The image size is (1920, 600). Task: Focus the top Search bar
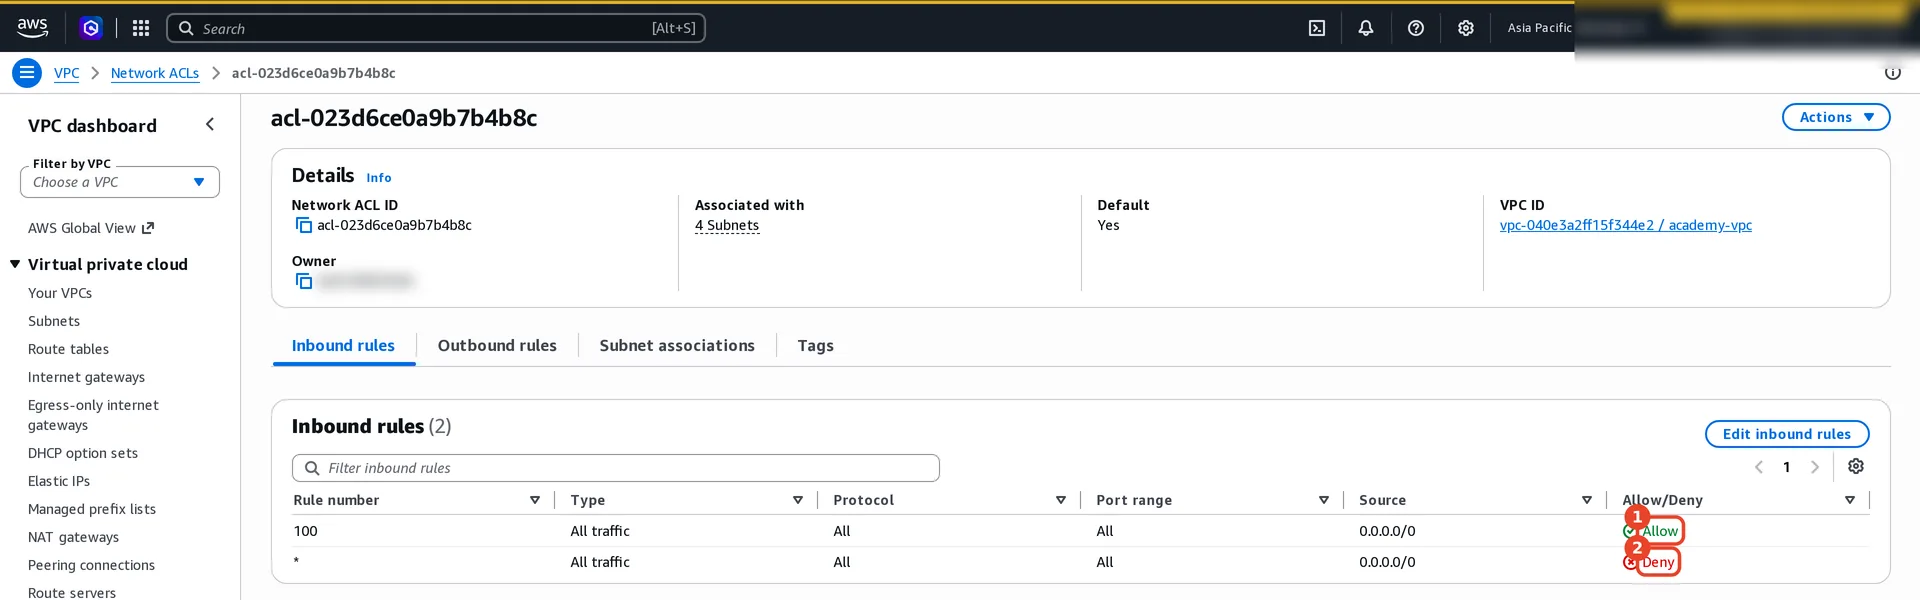[x=436, y=28]
